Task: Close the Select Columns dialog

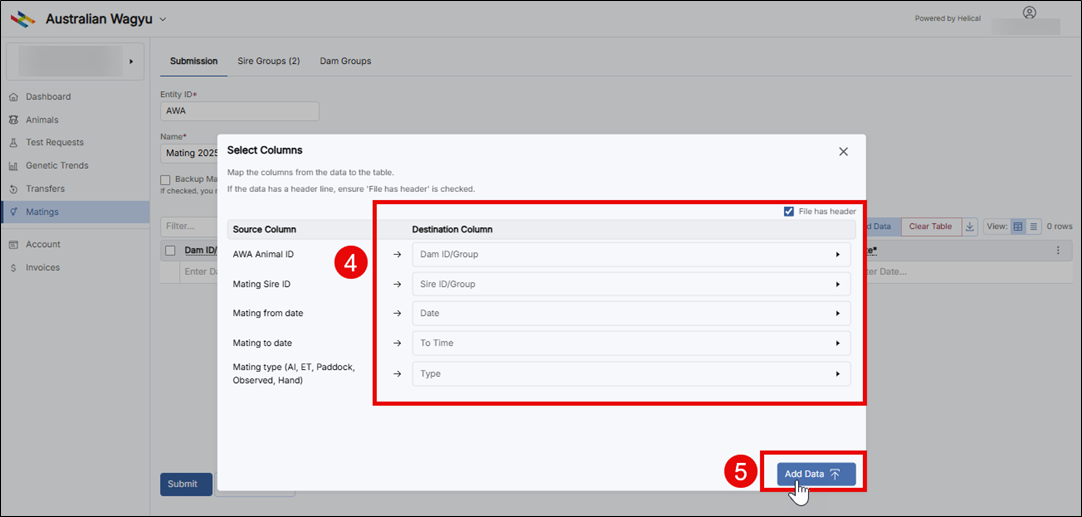Action: 843,152
